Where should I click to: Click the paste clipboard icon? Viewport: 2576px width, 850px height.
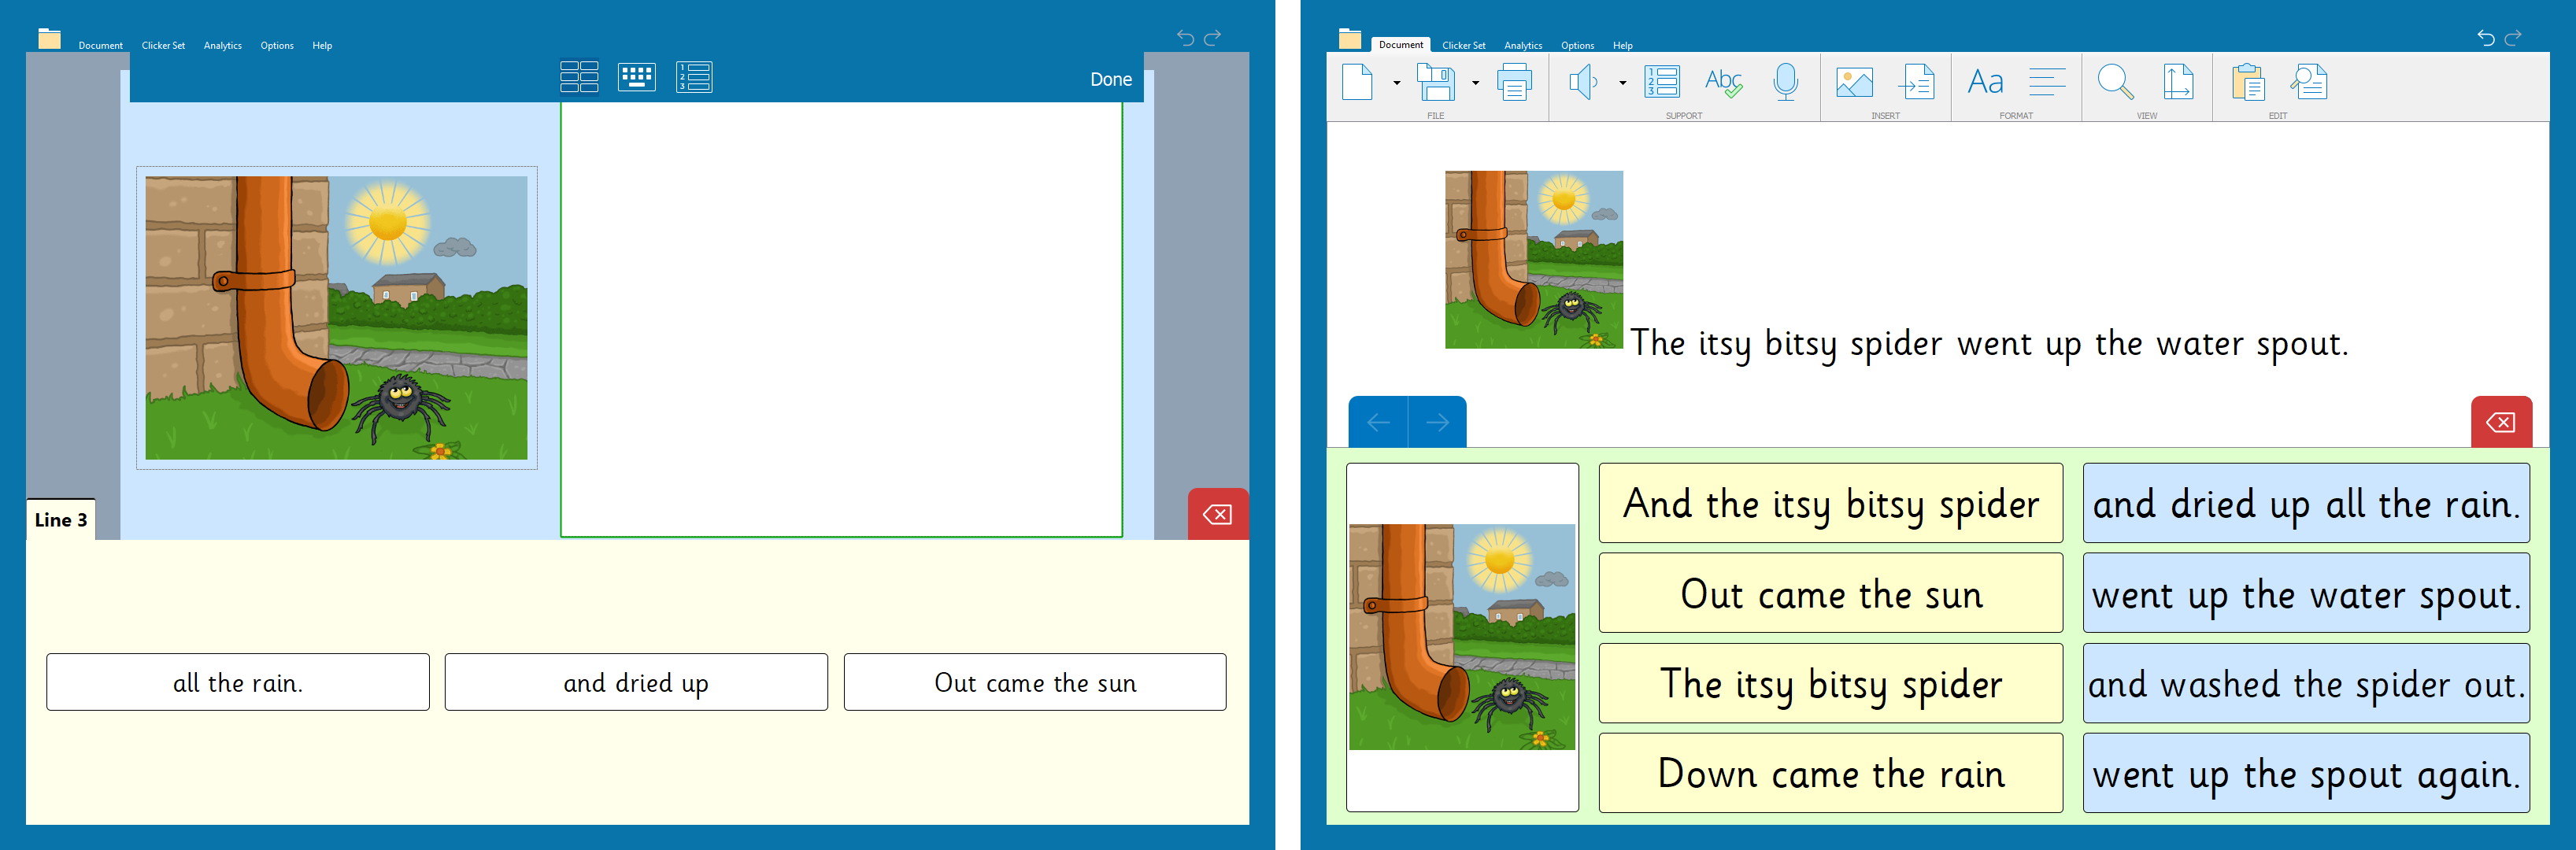point(2248,82)
